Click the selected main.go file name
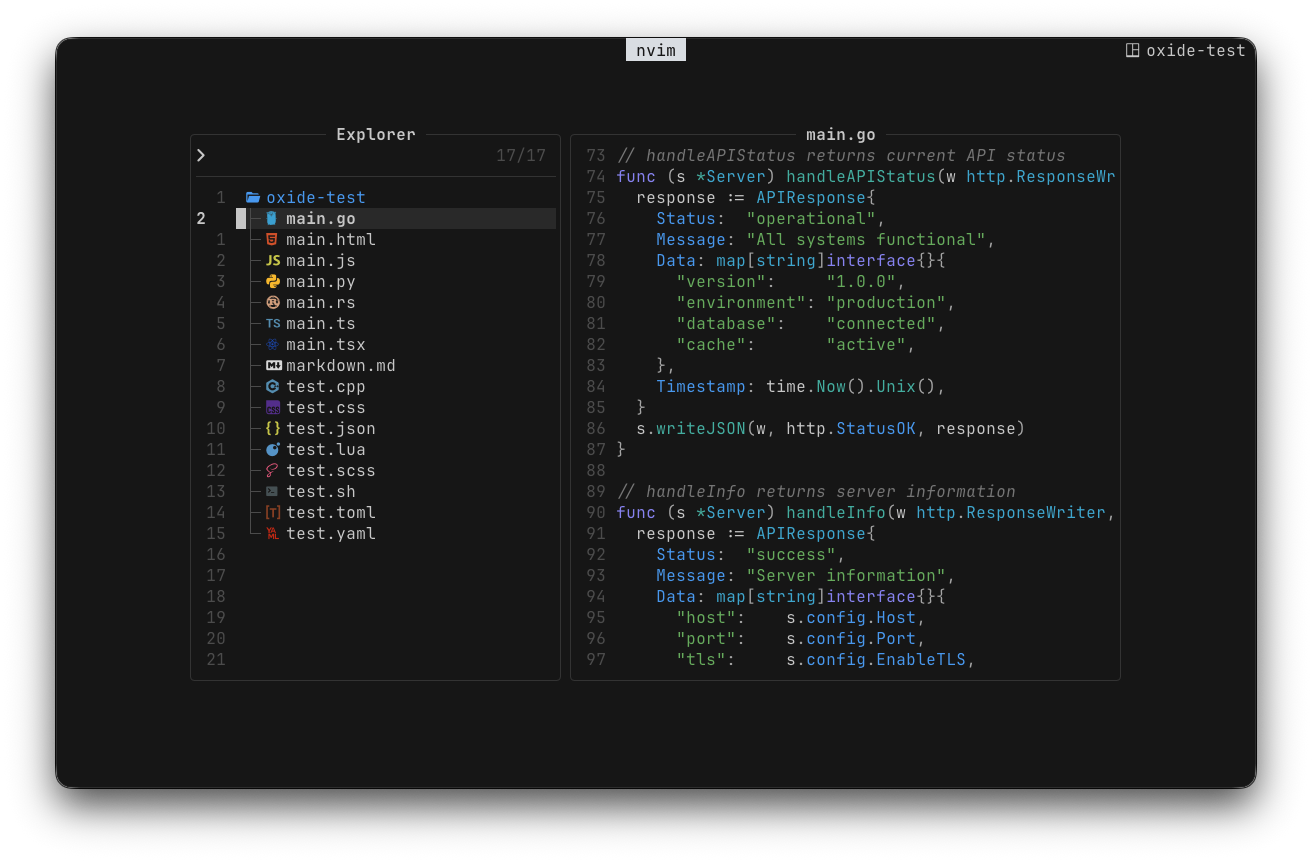Image resolution: width=1312 pixels, height=862 pixels. 321,218
